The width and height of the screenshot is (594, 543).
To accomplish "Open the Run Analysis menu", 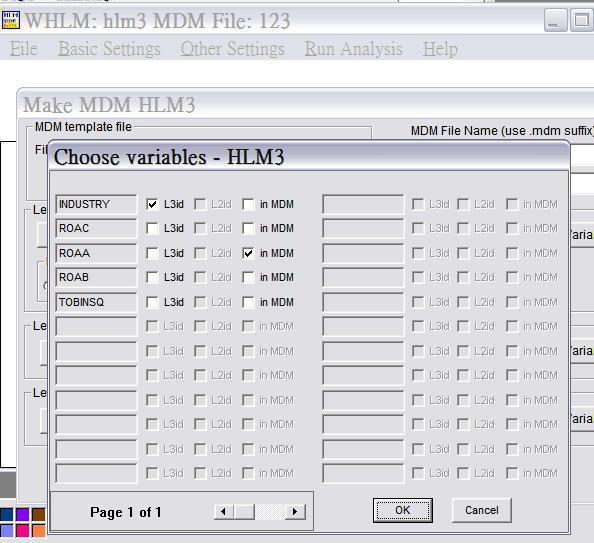I will [x=353, y=49].
